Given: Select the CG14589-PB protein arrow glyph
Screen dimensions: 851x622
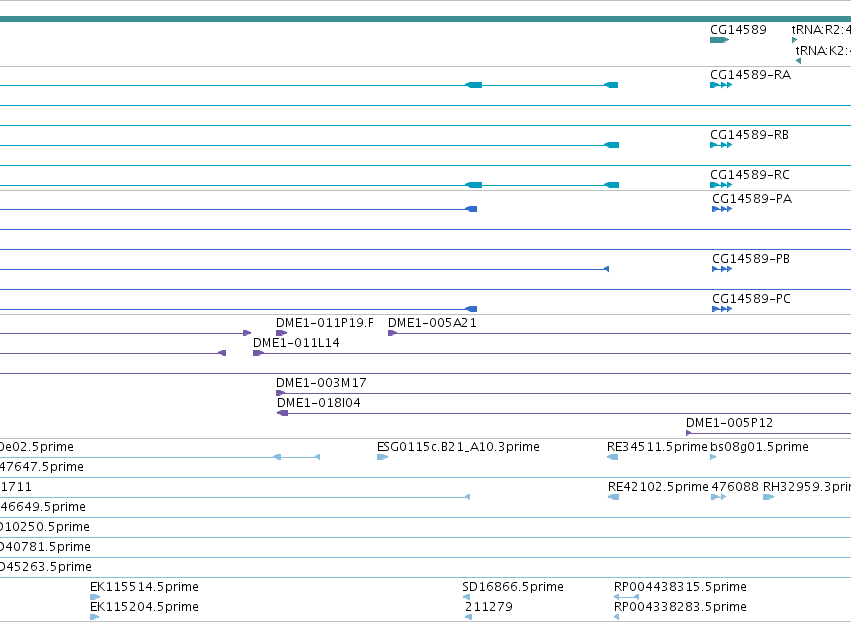Looking at the screenshot, I should pyautogui.click(x=722, y=269).
